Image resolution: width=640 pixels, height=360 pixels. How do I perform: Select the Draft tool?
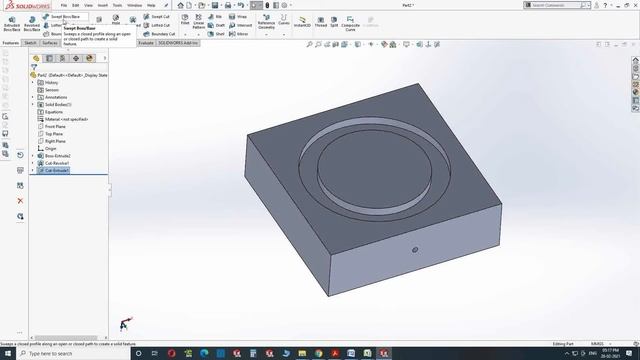pos(216,25)
